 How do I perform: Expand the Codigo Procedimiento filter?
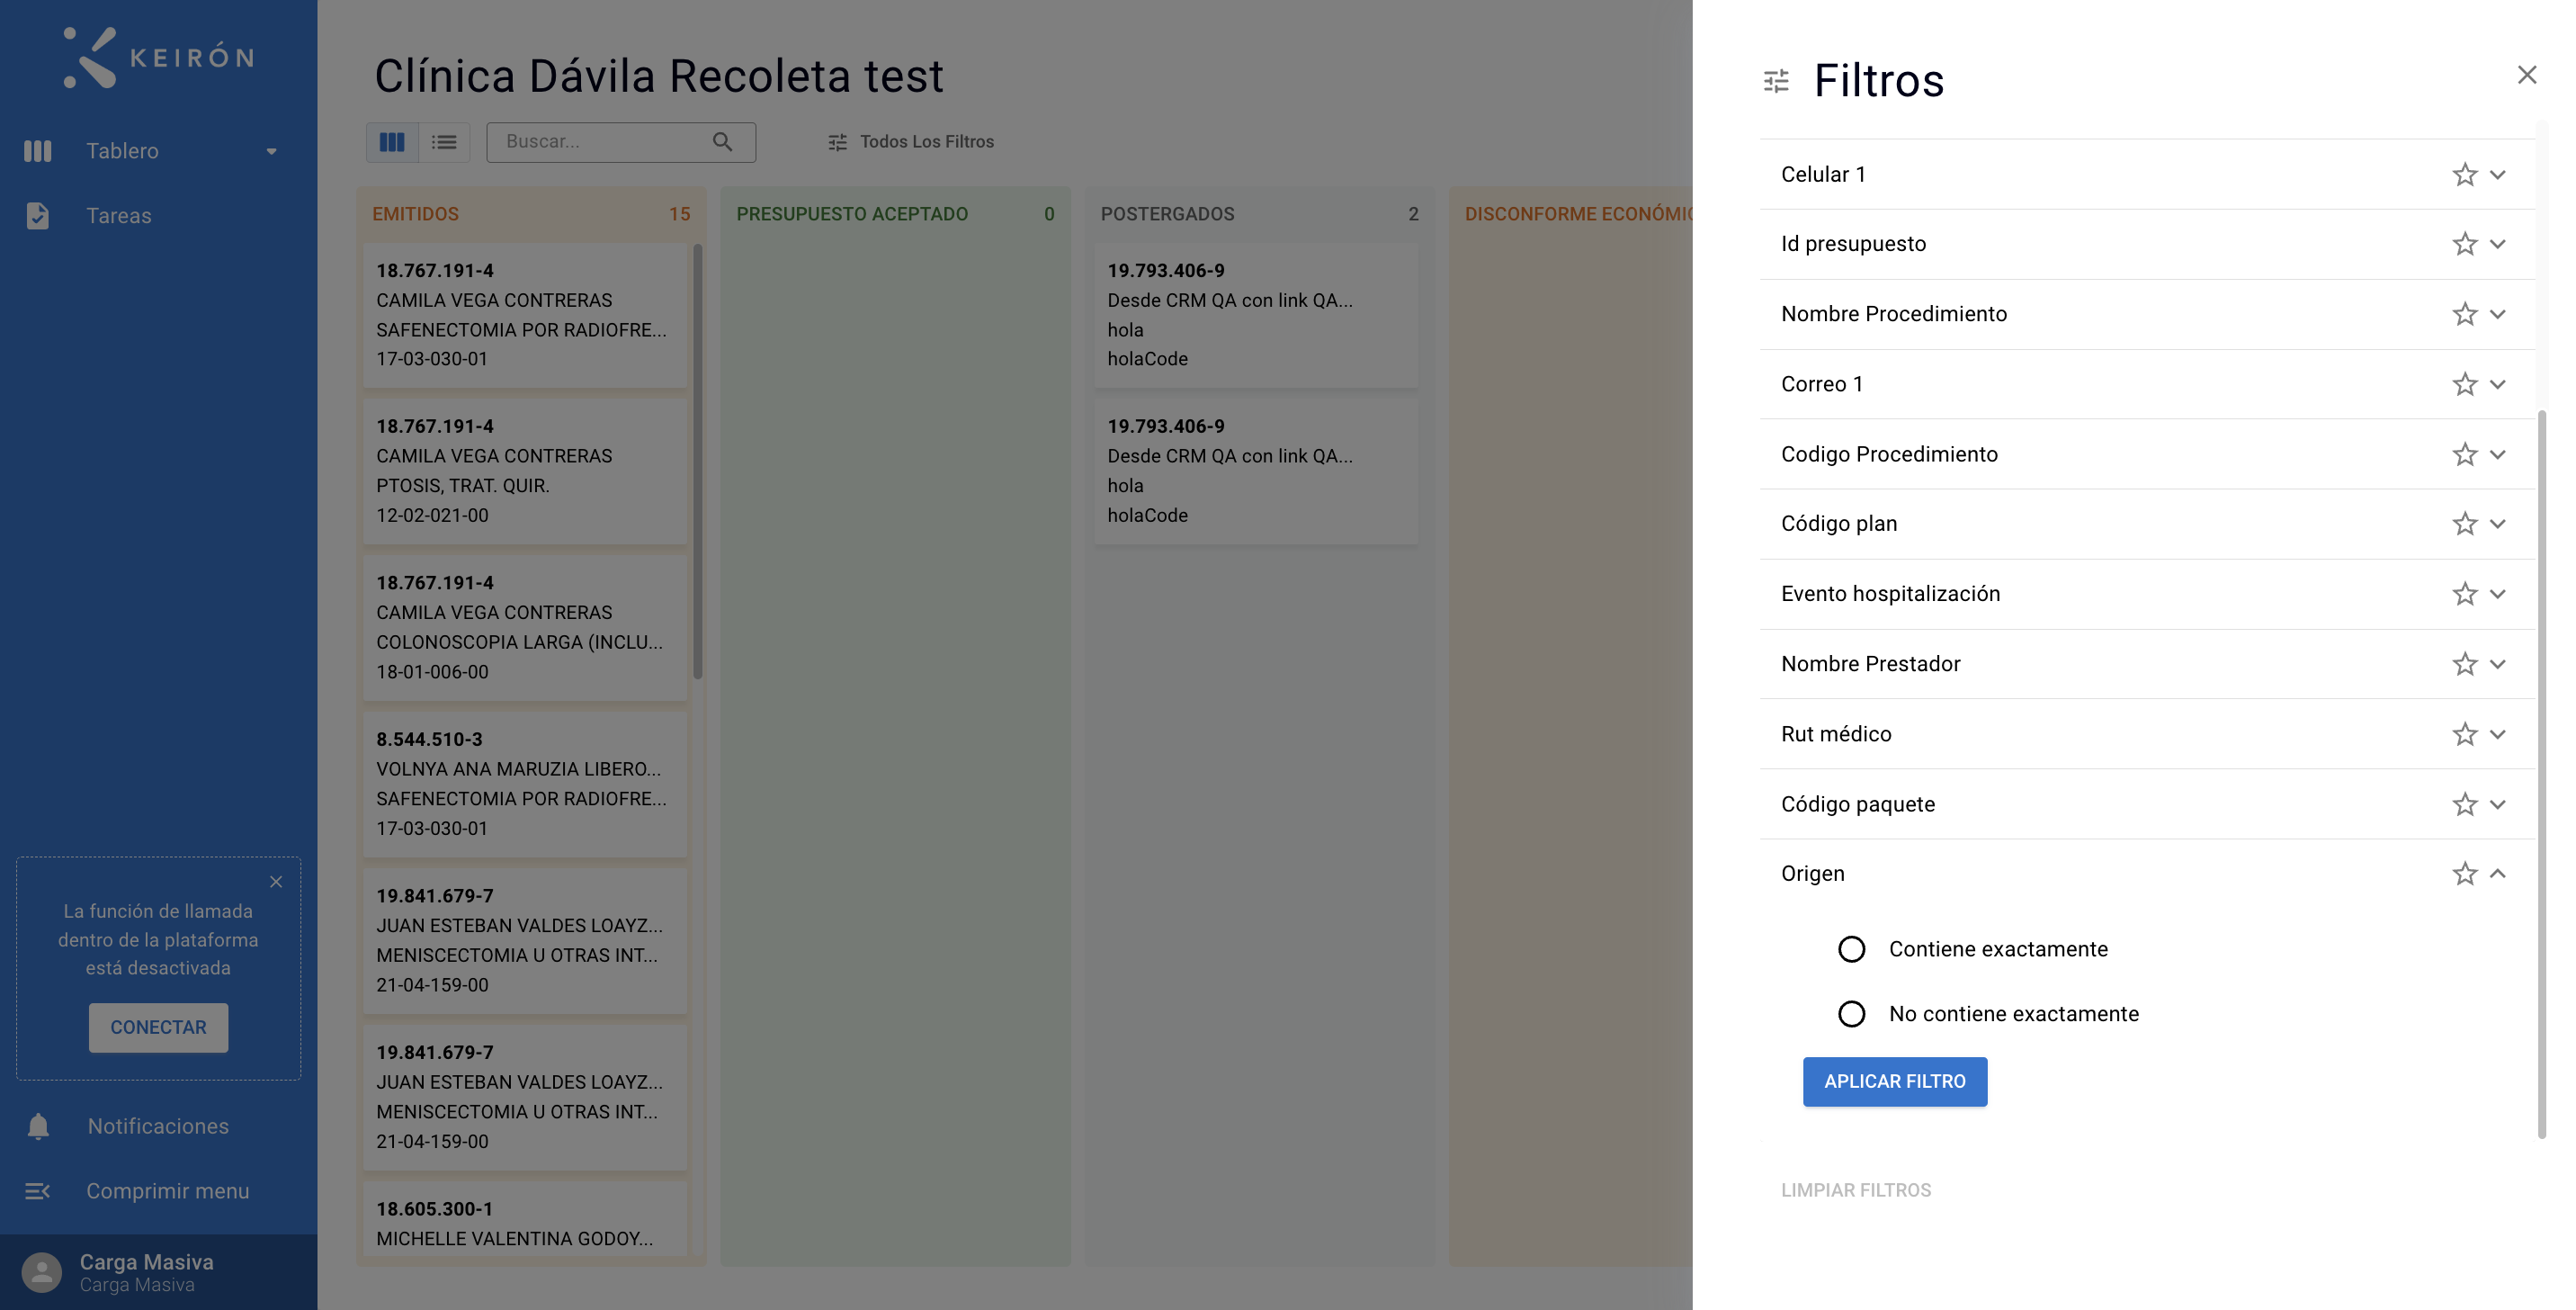(x=2498, y=454)
